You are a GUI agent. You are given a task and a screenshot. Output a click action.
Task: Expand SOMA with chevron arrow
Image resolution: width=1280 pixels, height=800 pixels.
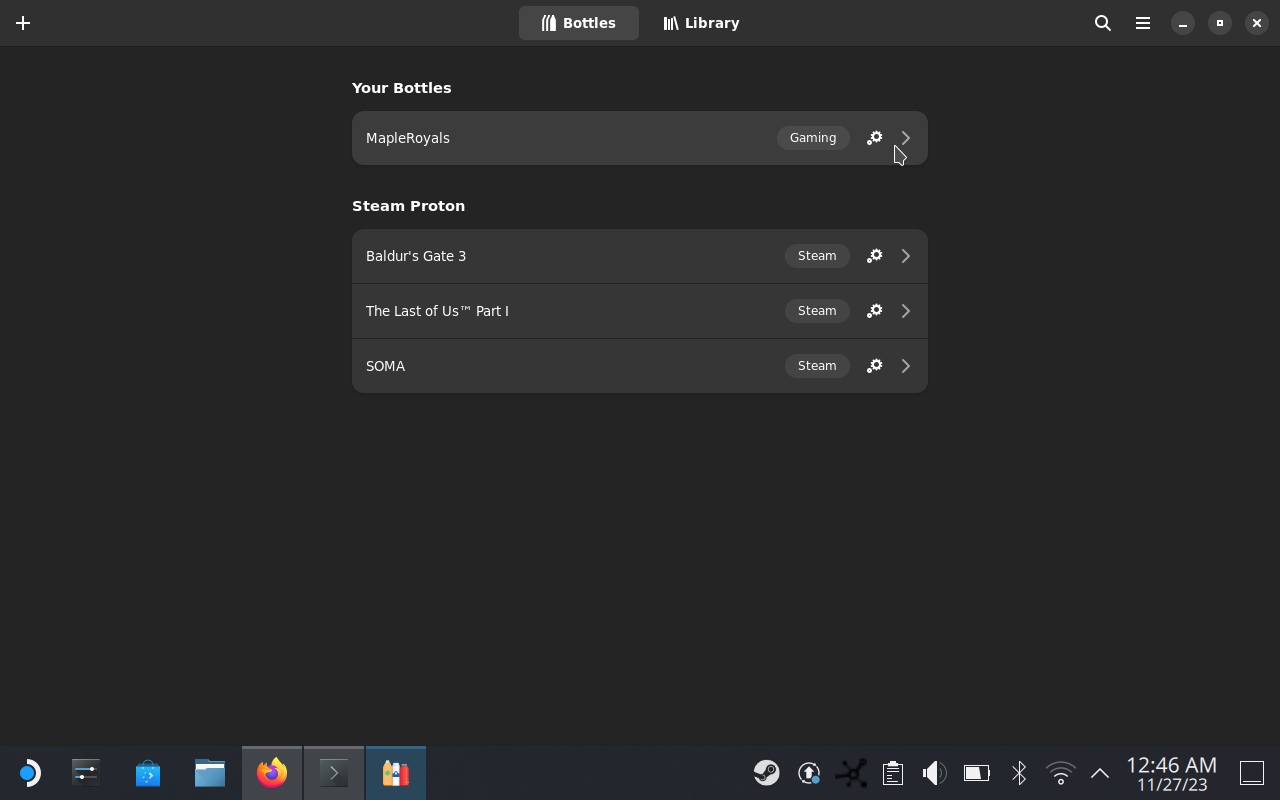pos(906,366)
